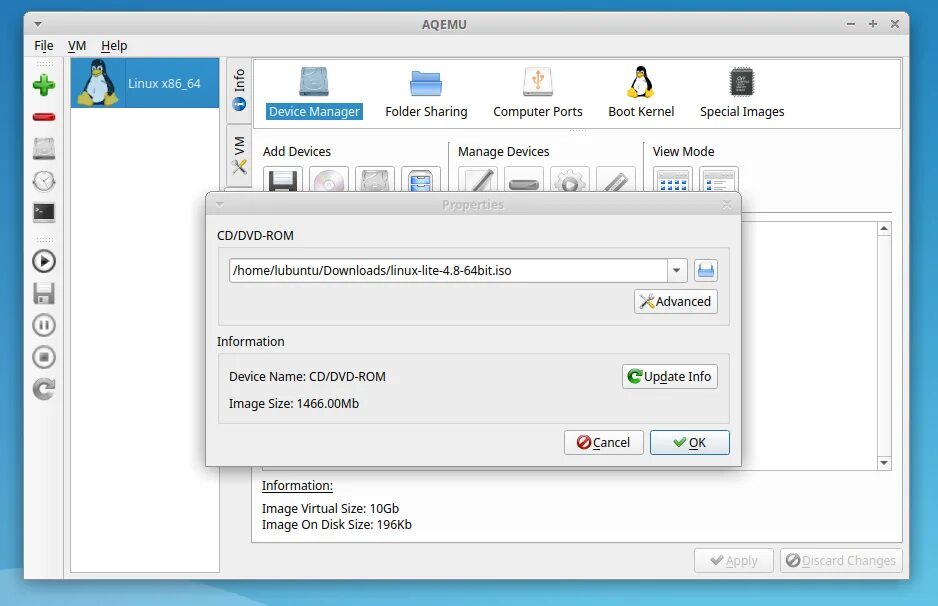The height and width of the screenshot is (606, 938).
Task: Click the Apply button
Action: pyautogui.click(x=734, y=561)
